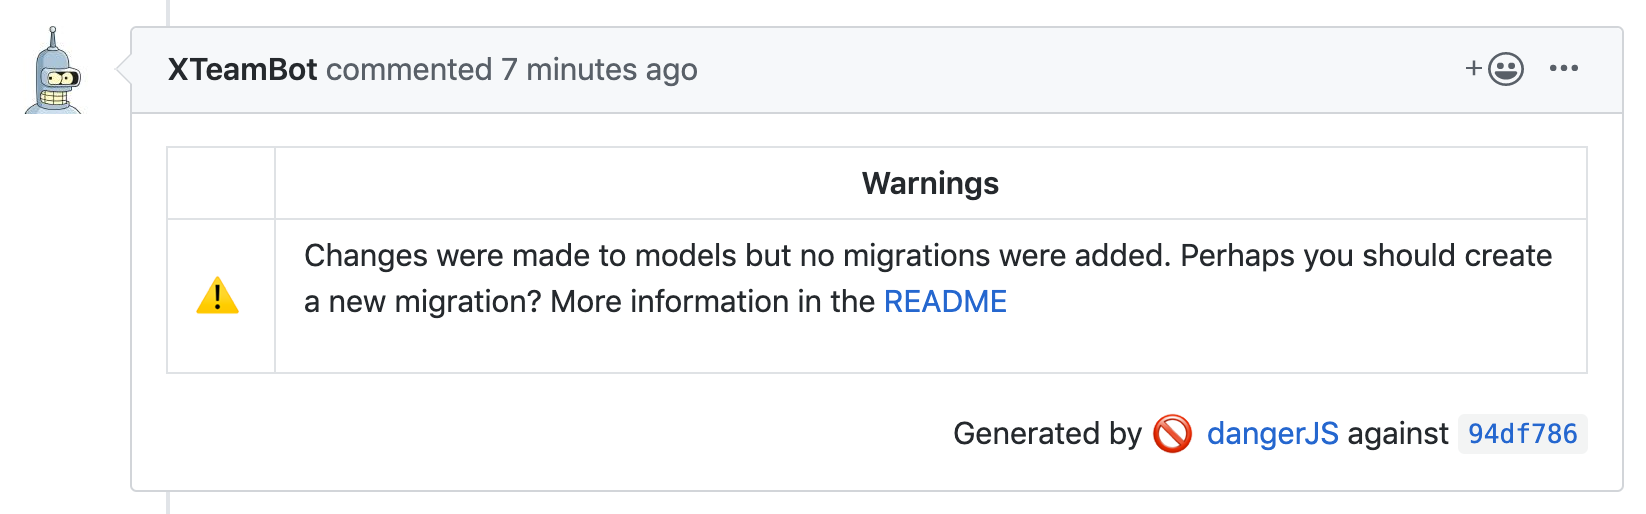Image resolution: width=1646 pixels, height=514 pixels.
Task: Click XTeamBot's Bender robot avatar
Action: click(x=53, y=72)
